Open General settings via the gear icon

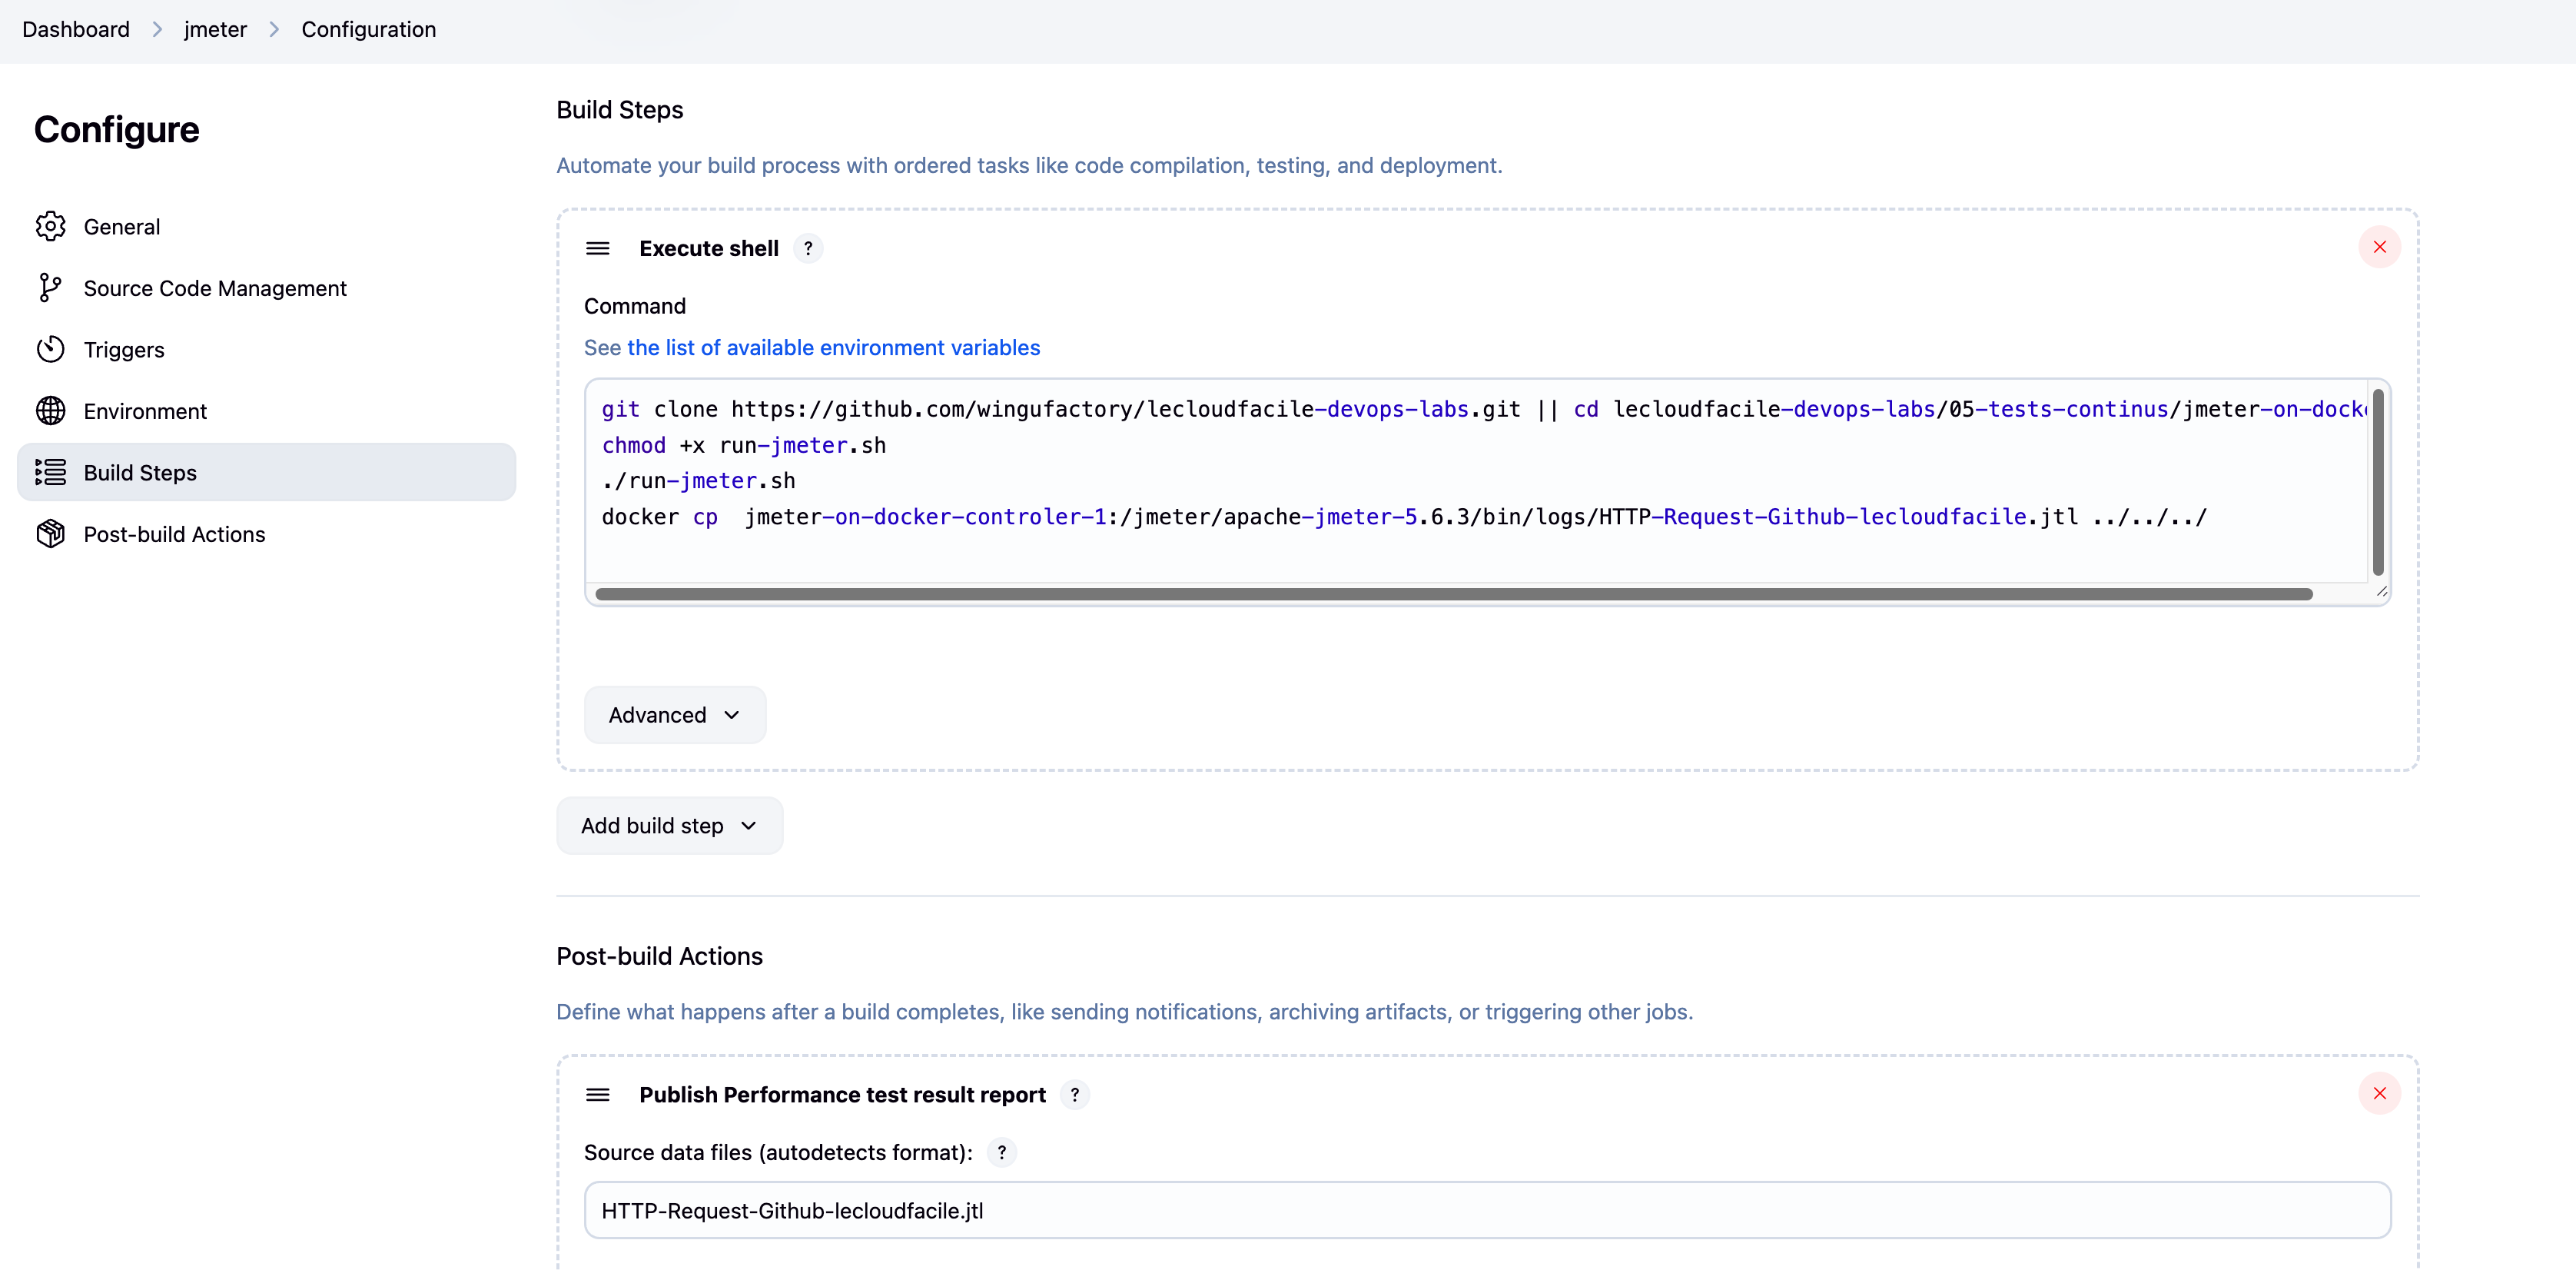pyautogui.click(x=50, y=226)
